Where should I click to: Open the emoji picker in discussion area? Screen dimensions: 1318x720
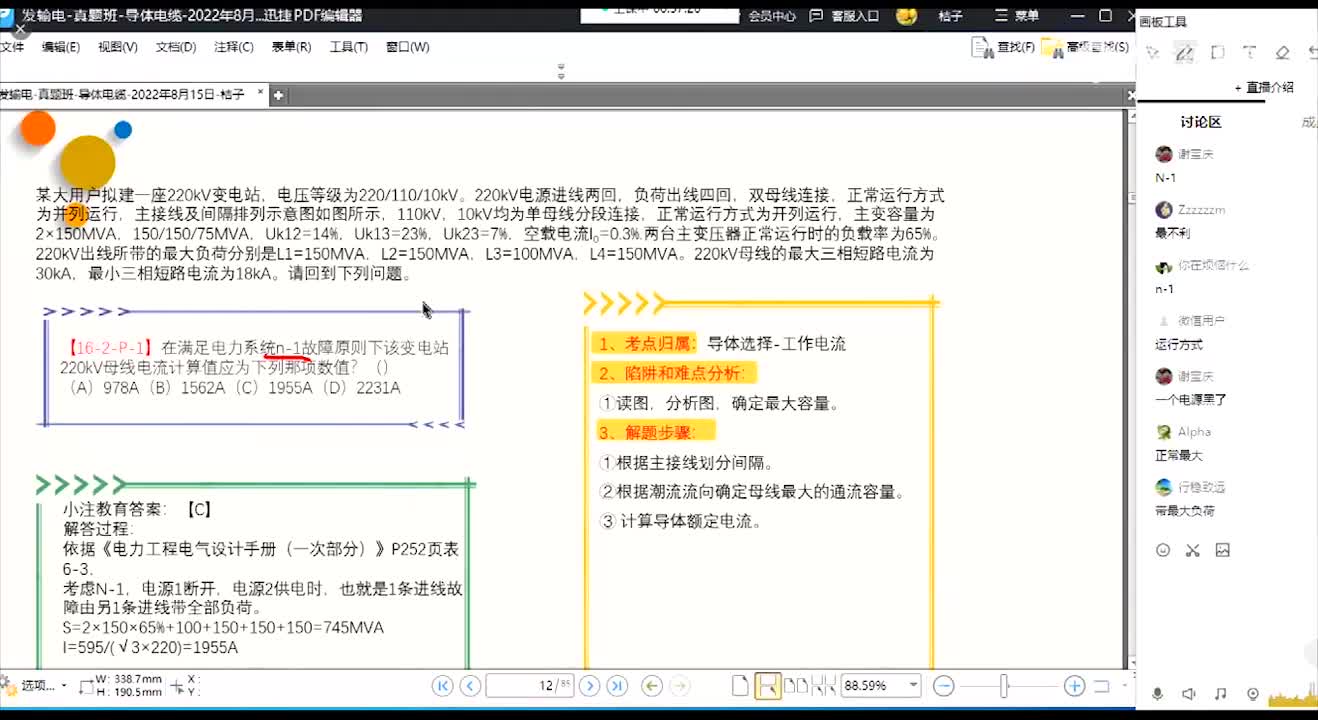coord(1163,550)
